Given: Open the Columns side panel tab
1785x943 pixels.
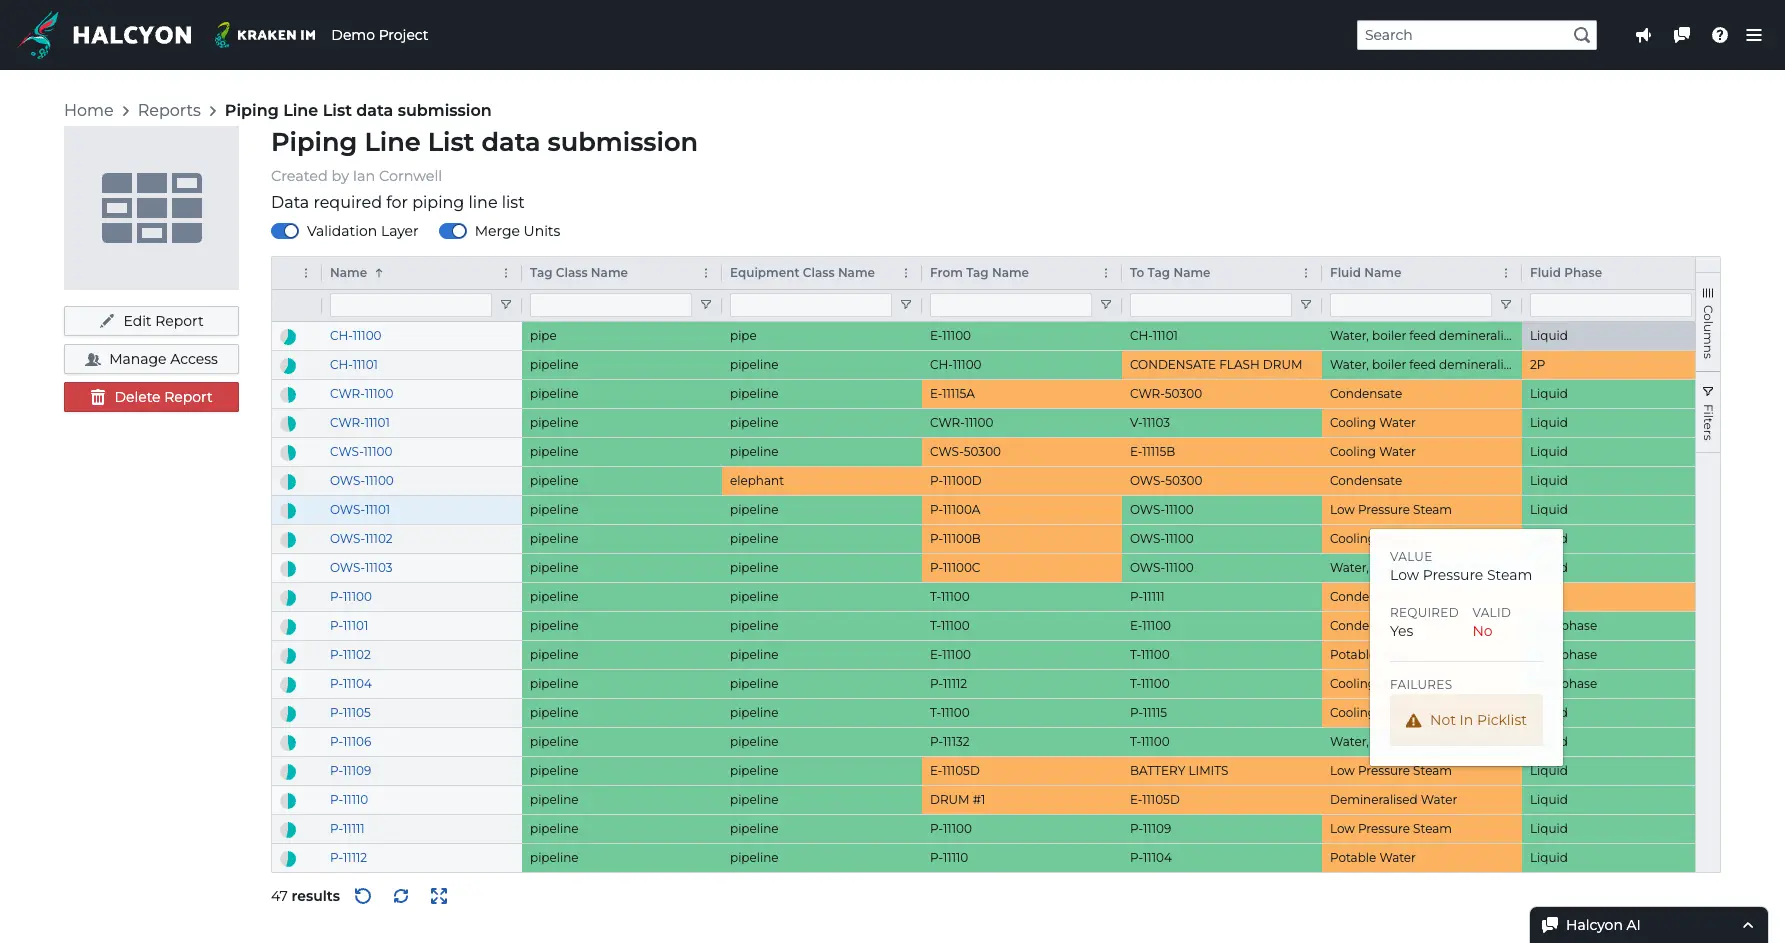Looking at the screenshot, I should tap(1708, 324).
